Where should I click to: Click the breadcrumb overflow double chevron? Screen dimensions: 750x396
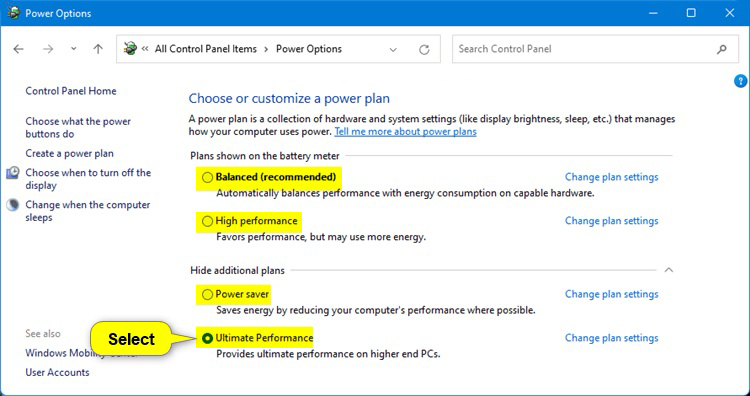[145, 49]
